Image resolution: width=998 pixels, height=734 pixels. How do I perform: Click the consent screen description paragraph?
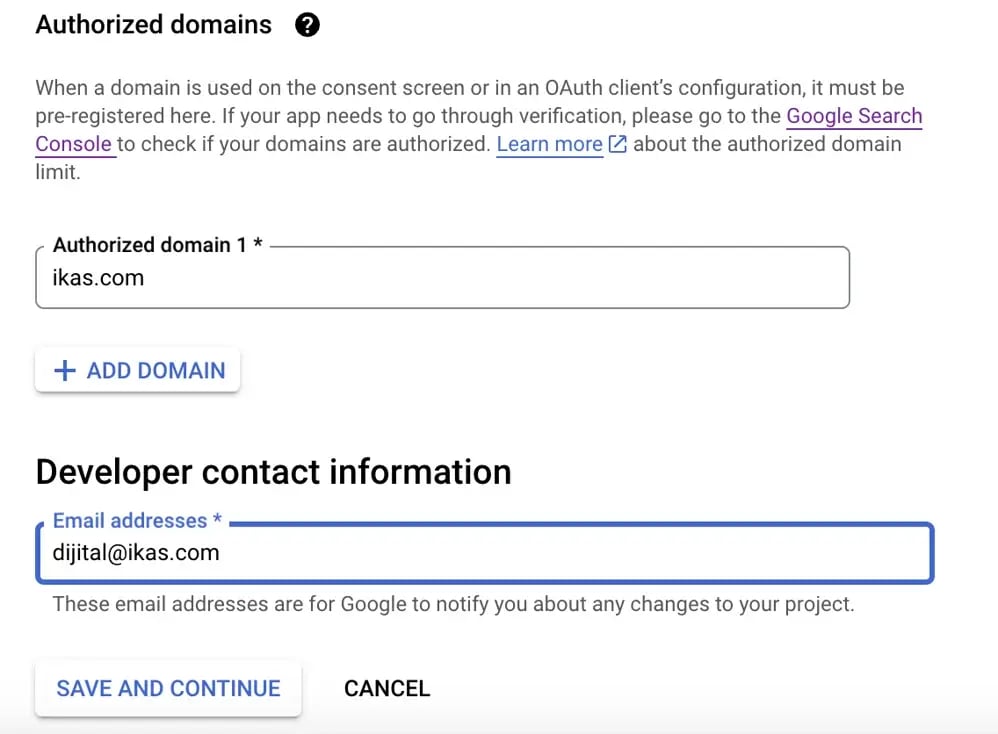479,130
